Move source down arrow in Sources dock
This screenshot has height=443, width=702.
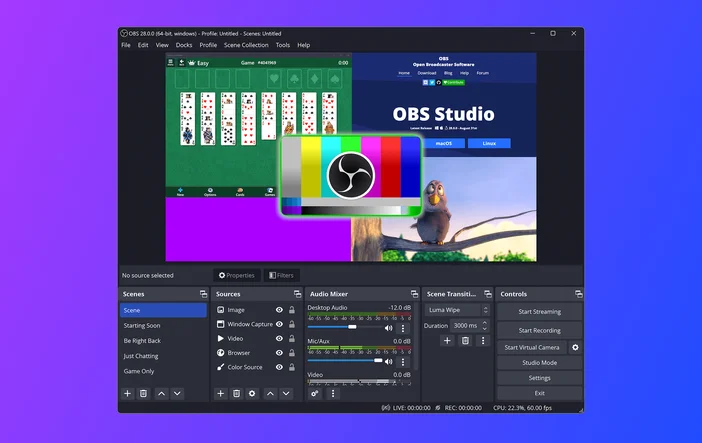[x=286, y=393]
